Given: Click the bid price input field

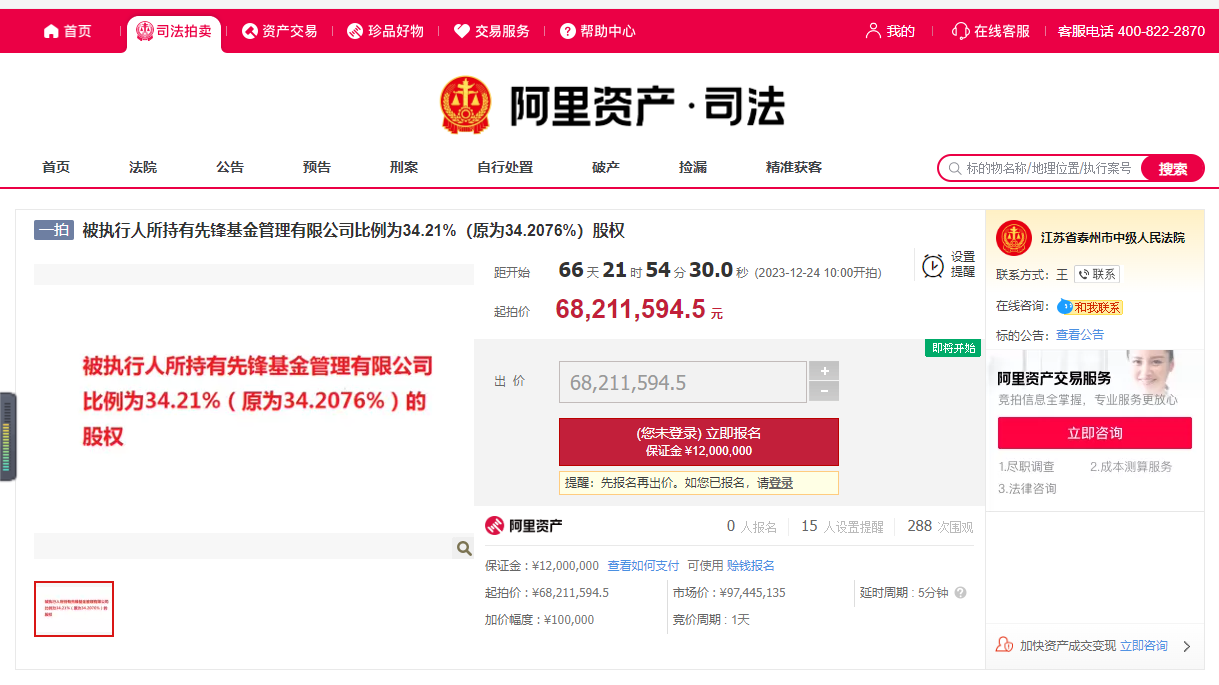Looking at the screenshot, I should [x=683, y=382].
